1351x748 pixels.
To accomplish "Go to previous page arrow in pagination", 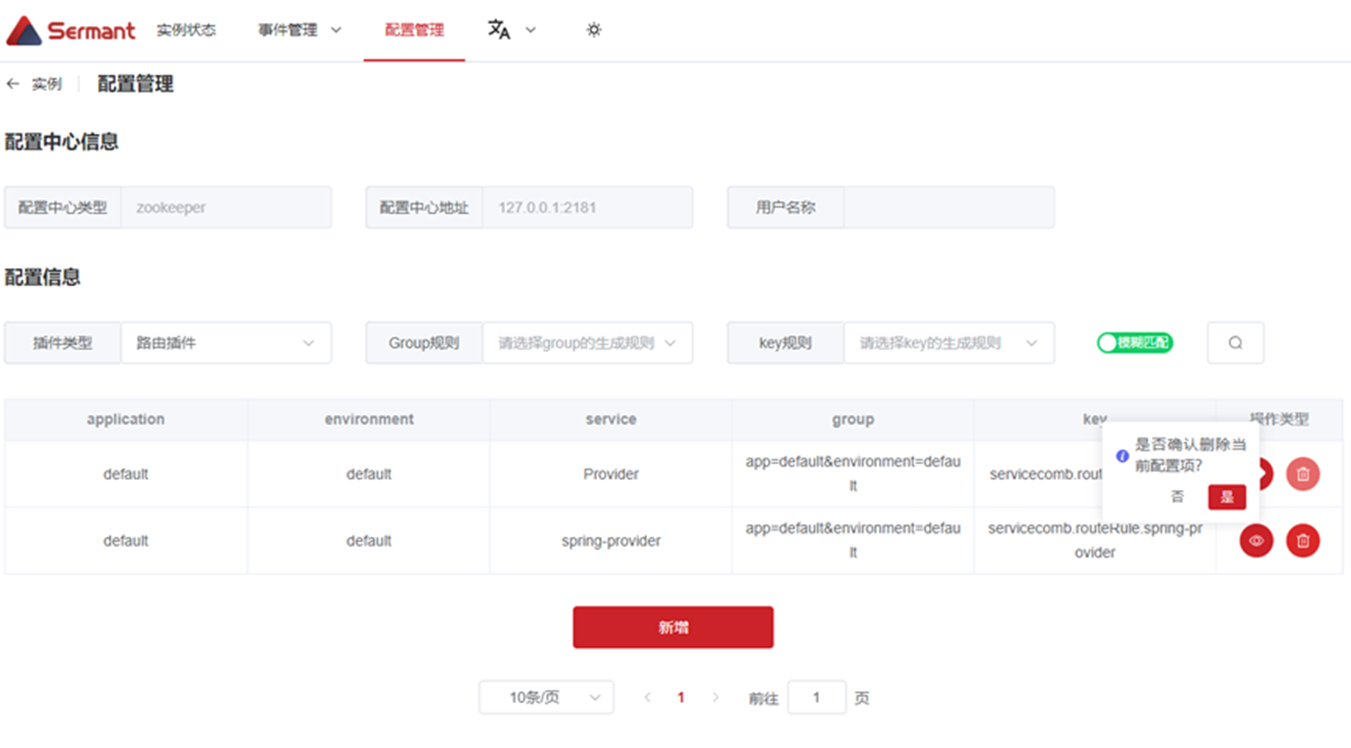I will (x=648, y=698).
